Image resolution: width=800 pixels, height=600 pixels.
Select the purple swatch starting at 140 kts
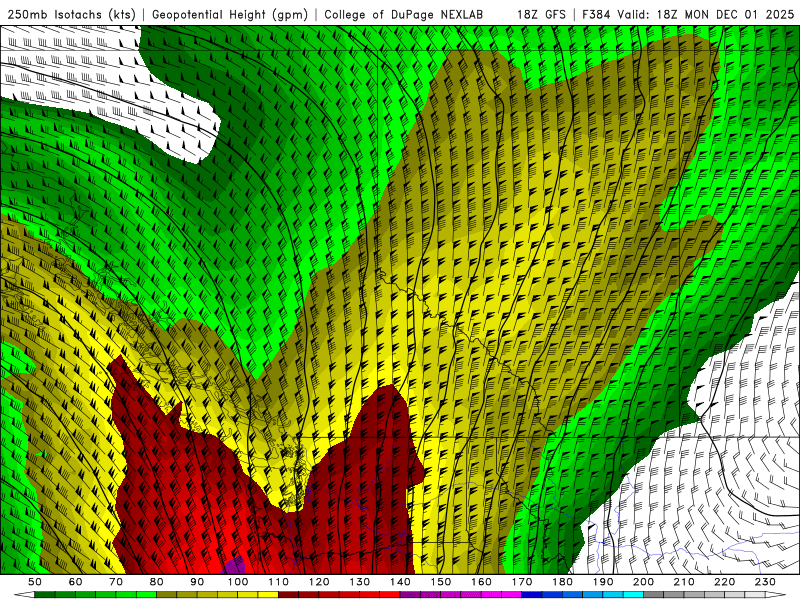pyautogui.click(x=410, y=595)
